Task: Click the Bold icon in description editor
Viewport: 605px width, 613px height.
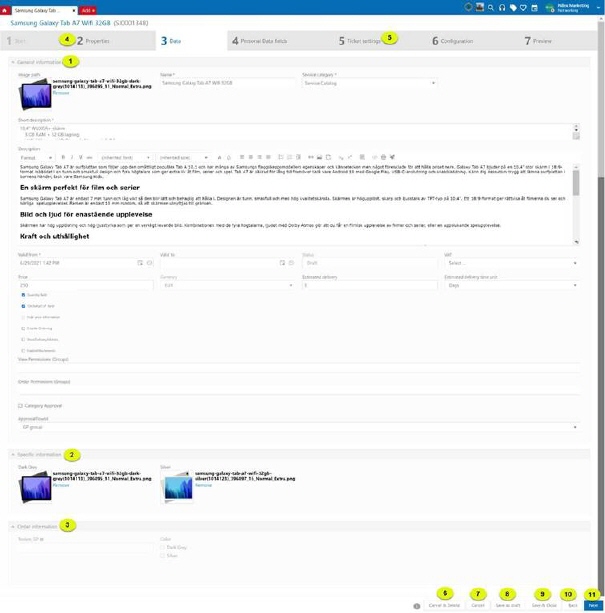Action: coord(62,157)
